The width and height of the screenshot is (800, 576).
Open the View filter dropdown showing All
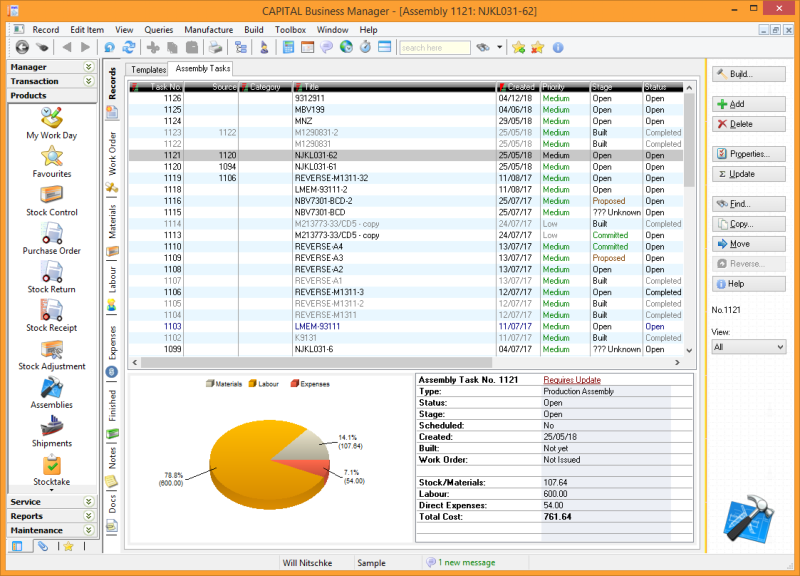[x=748, y=347]
